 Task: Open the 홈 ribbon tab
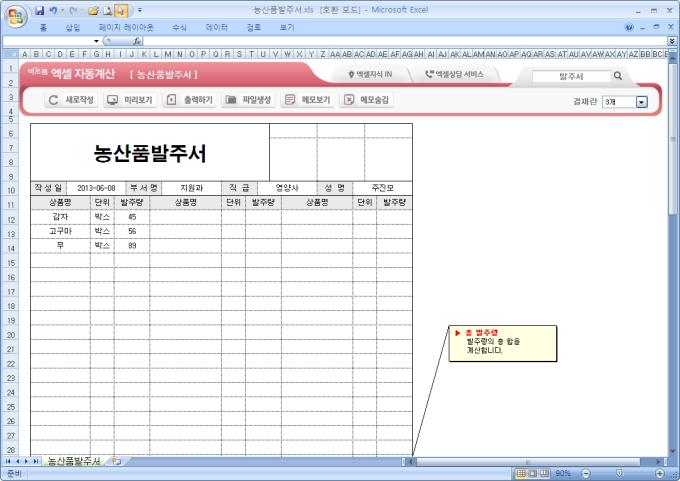point(43,28)
